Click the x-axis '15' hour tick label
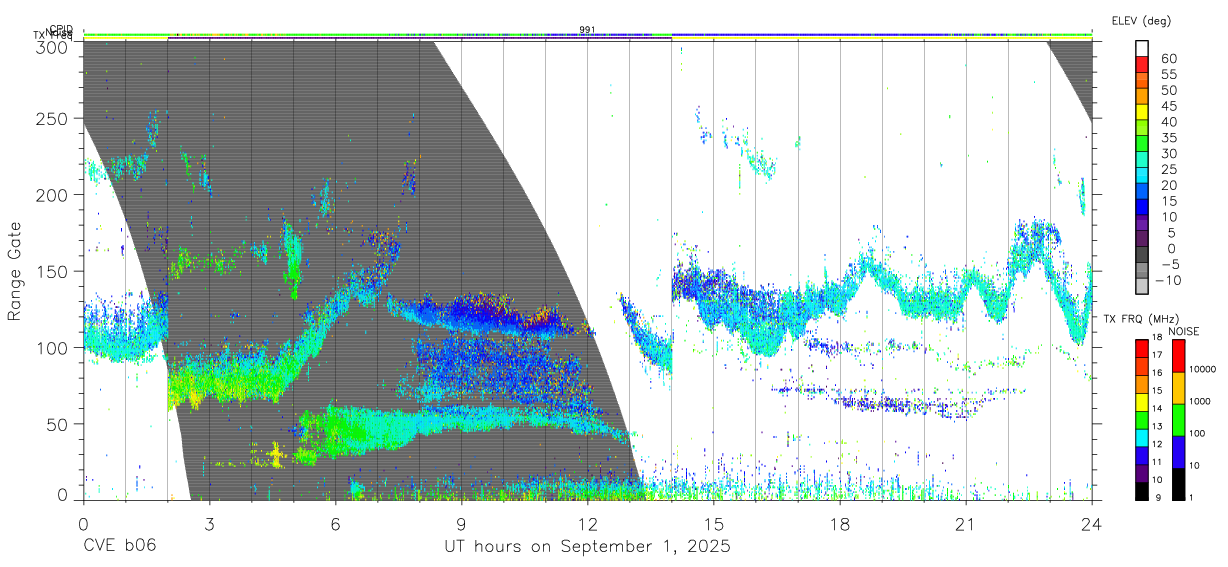The image size is (1228, 567). coord(713,524)
